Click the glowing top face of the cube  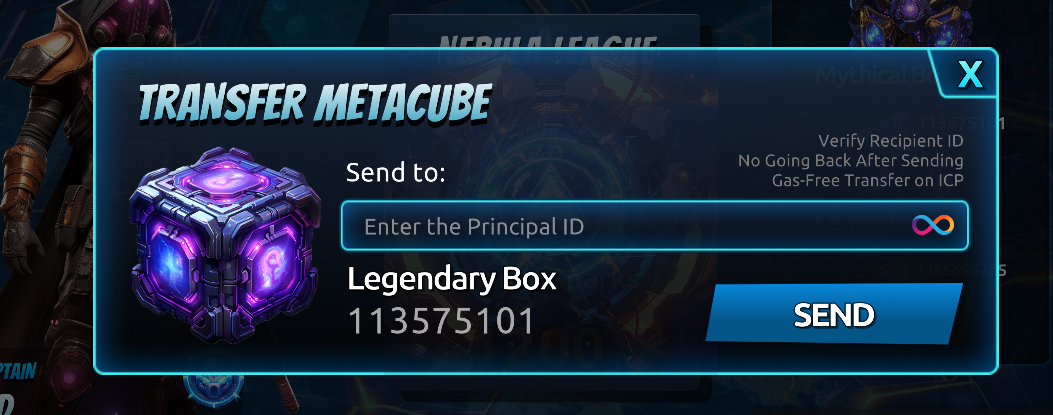point(226,179)
